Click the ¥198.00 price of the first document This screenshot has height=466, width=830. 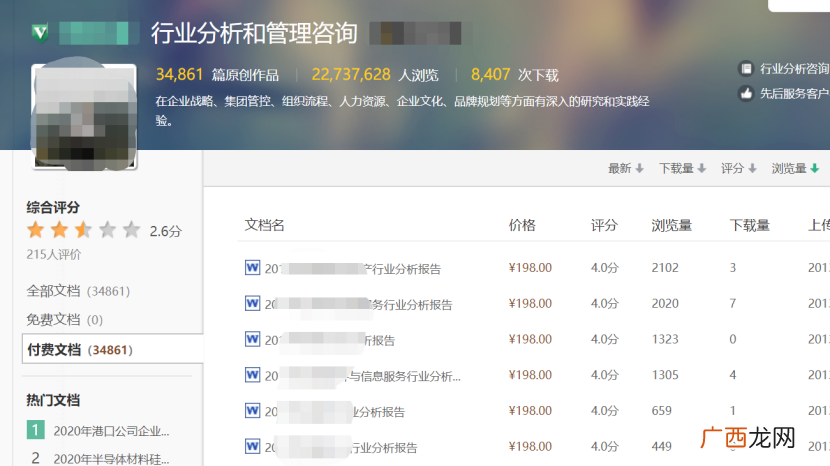point(530,268)
